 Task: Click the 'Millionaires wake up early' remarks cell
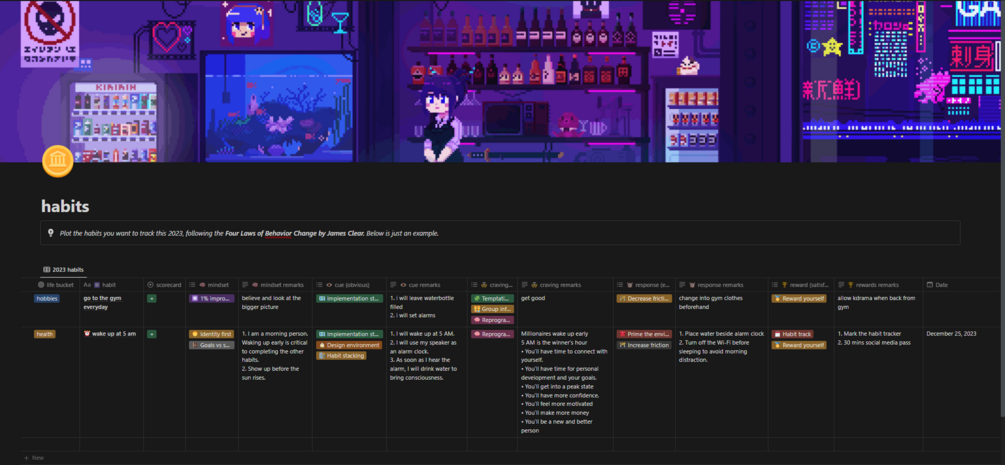pyautogui.click(x=564, y=382)
